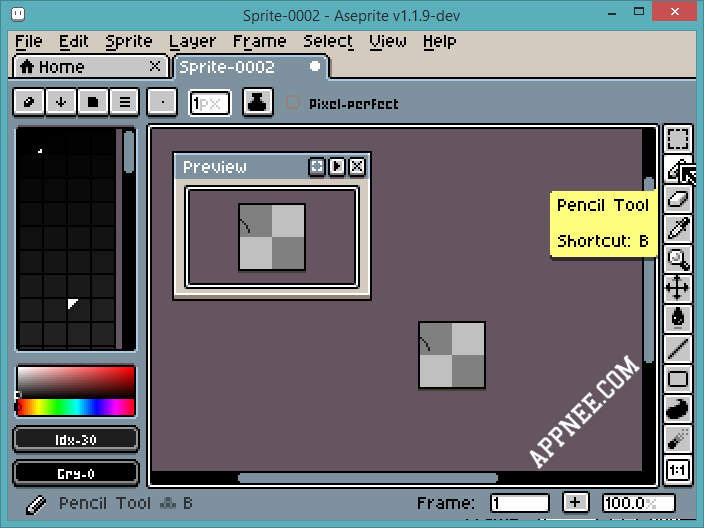Click the palette panel scrollbar
704x528 pixels.
(x=129, y=152)
